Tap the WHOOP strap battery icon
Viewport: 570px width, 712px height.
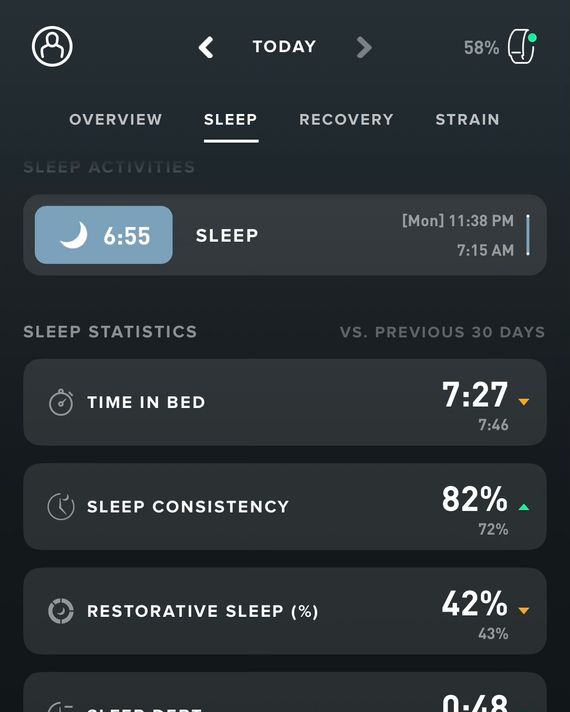click(522, 47)
